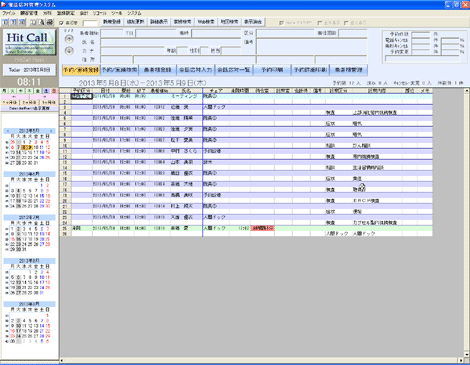Switch to the 予約詳細印刷 tab
The width and height of the screenshot is (470, 365).
pos(310,70)
